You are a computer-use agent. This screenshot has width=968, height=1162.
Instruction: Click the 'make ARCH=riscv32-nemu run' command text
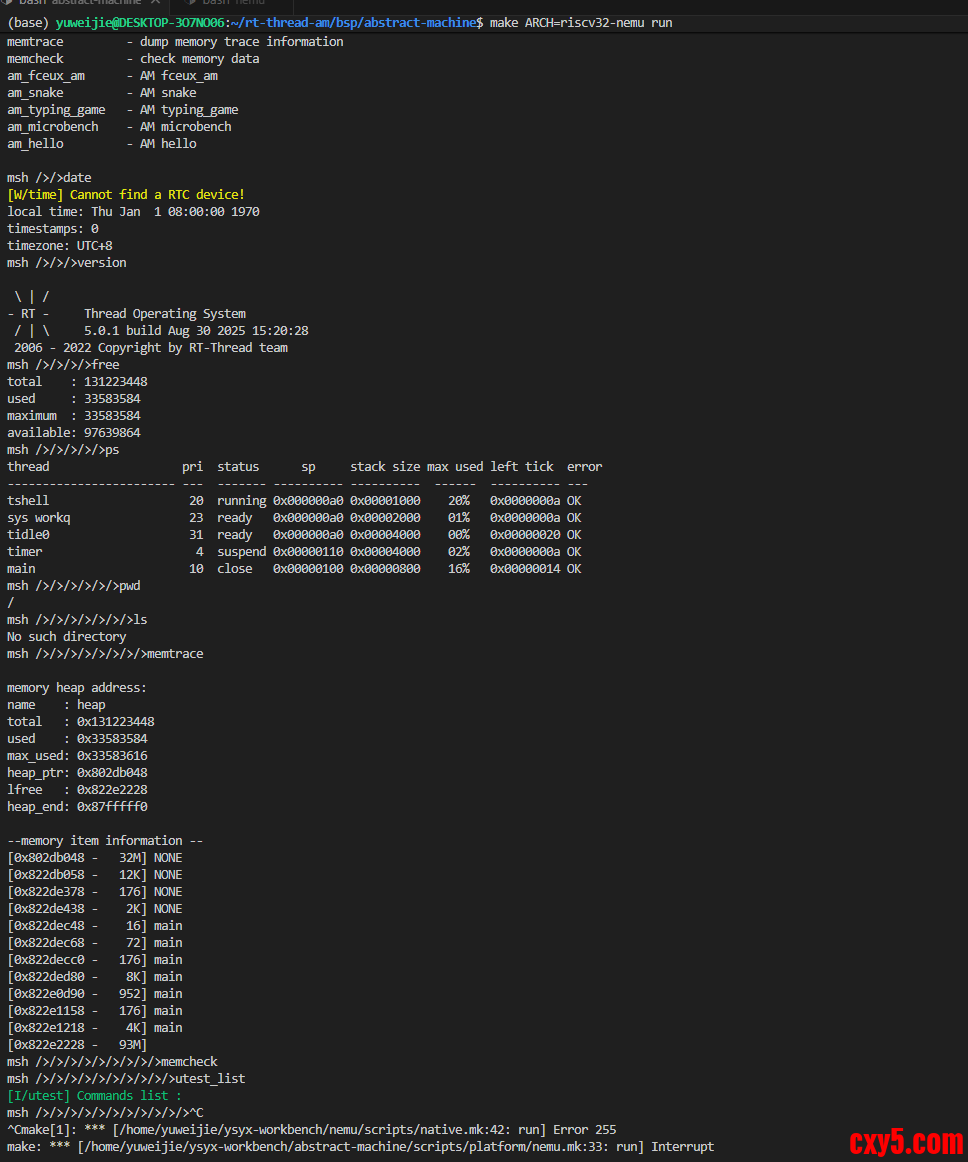[x=581, y=22]
